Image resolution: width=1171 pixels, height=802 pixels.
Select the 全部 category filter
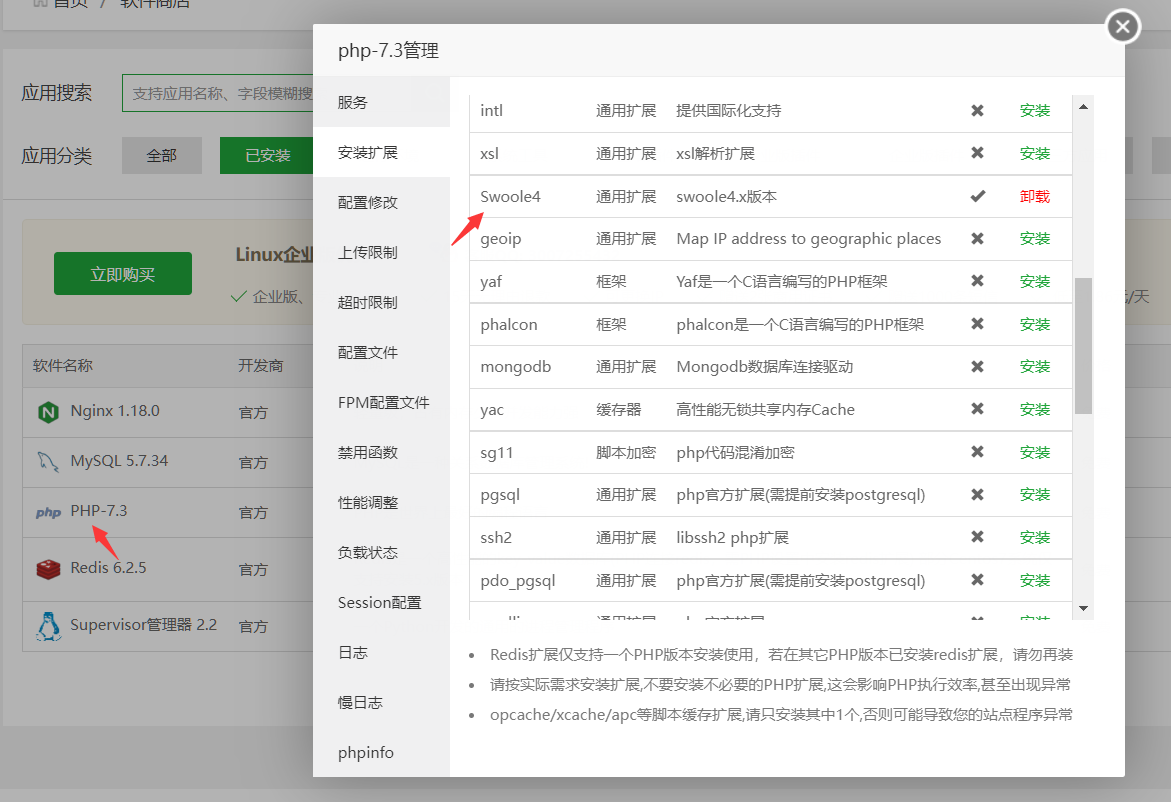tap(162, 155)
